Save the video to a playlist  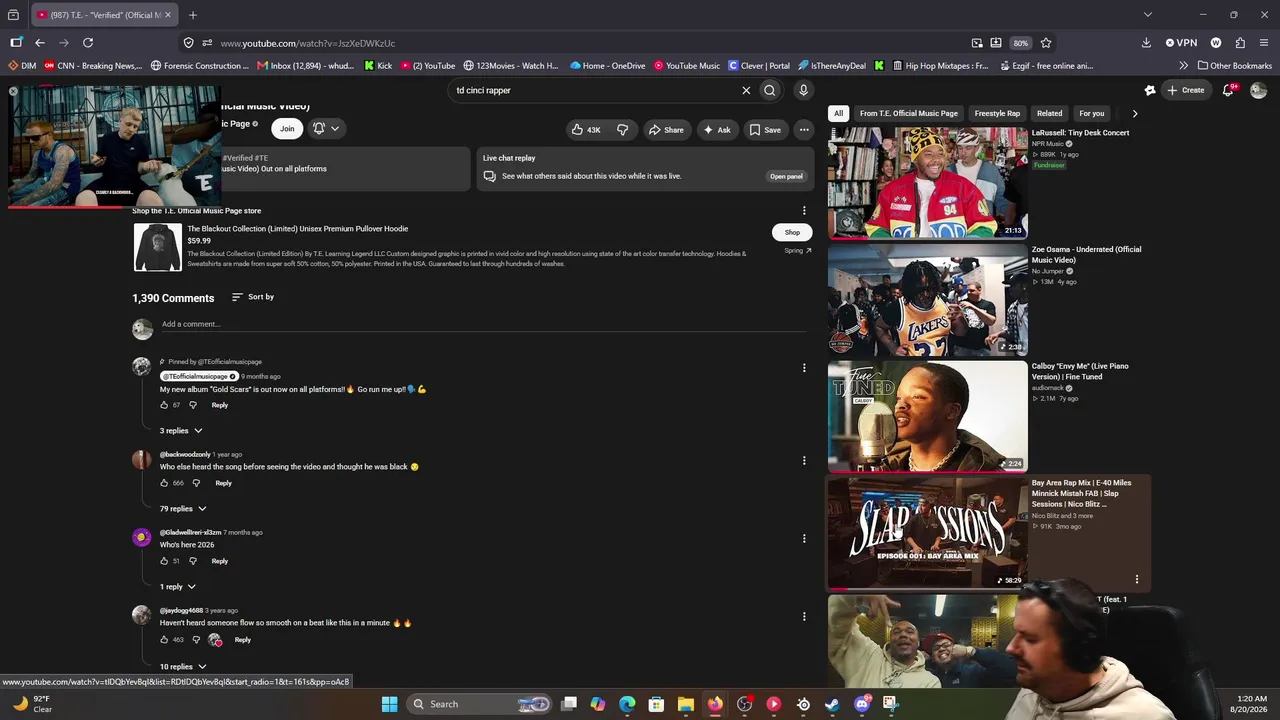765,129
